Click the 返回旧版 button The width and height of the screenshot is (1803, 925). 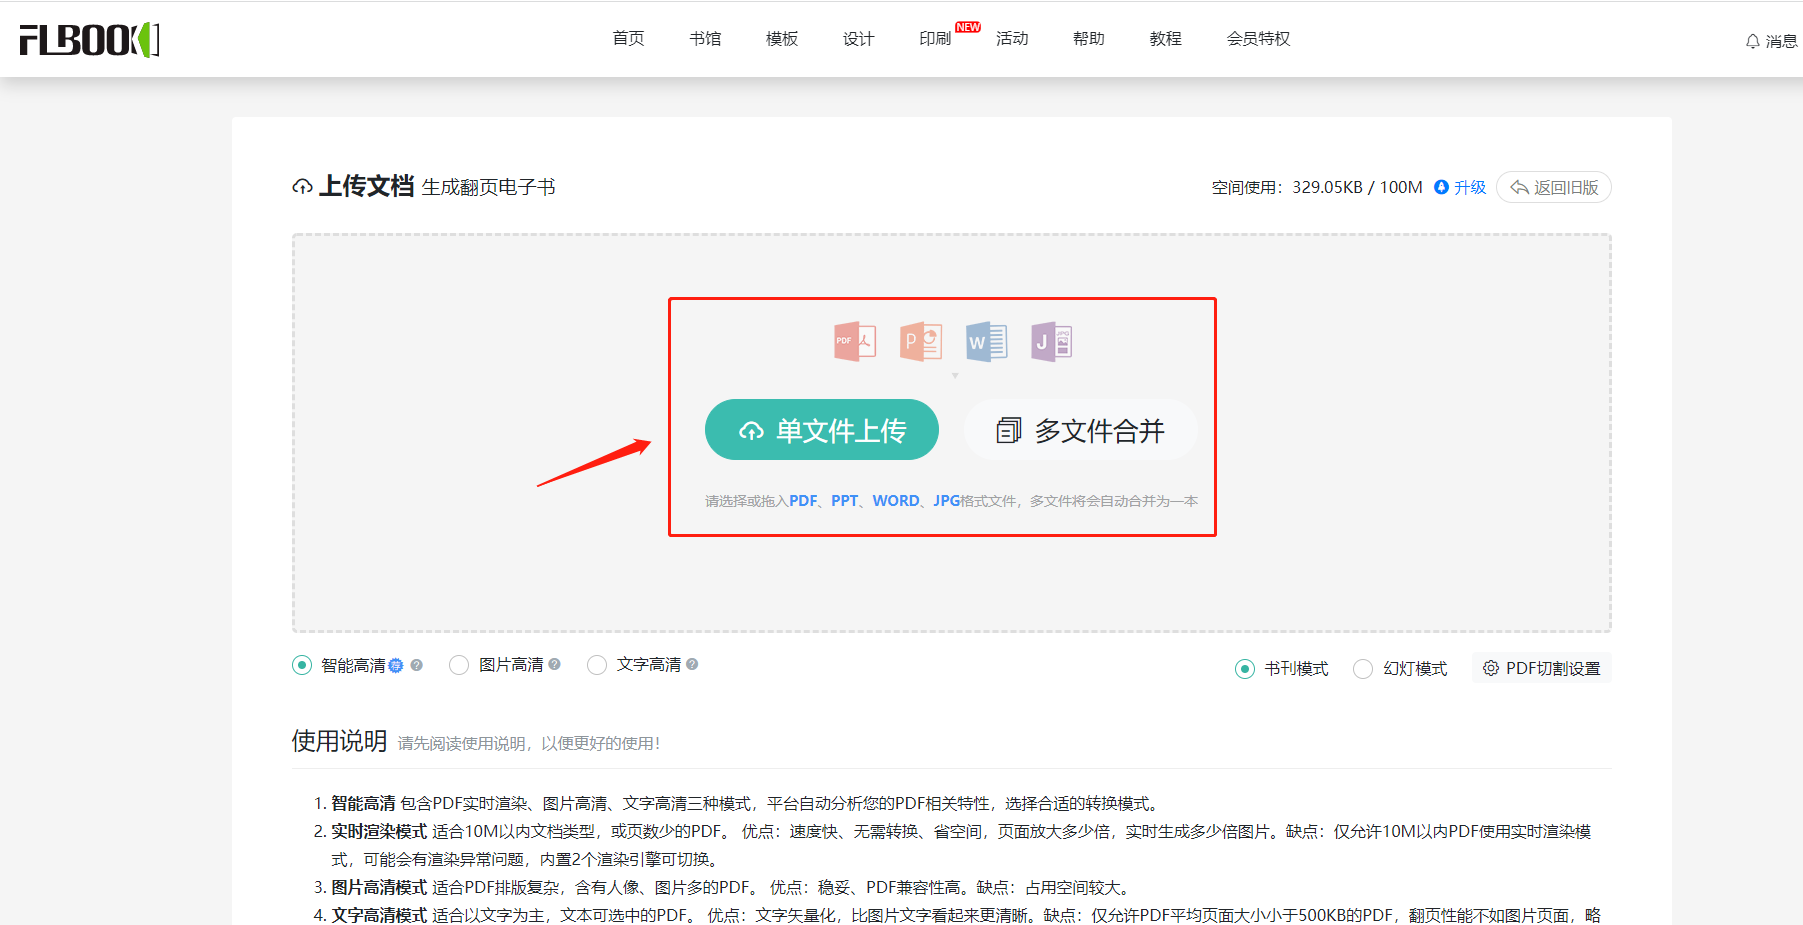coord(1554,187)
